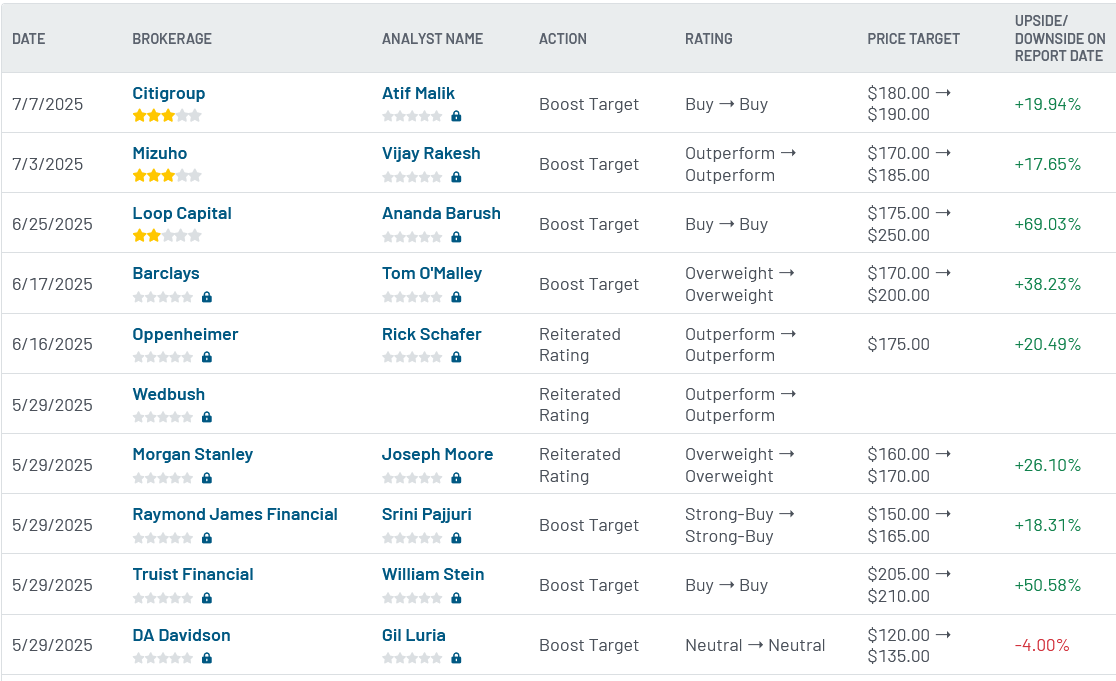Click the +69.03% upside value for Loop Capital
This screenshot has width=1116, height=681.
click(1049, 224)
